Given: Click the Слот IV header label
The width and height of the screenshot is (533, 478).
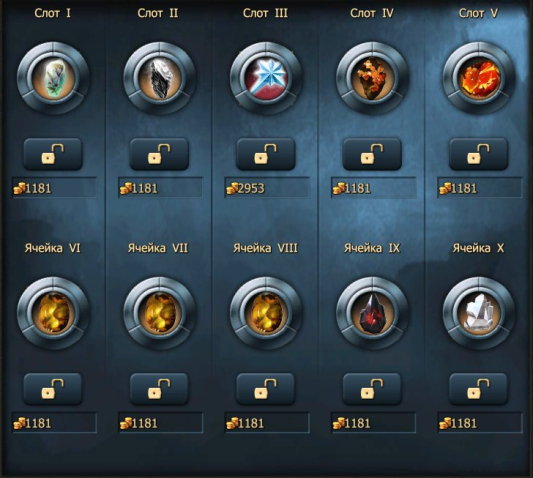Looking at the screenshot, I should click(x=372, y=13).
